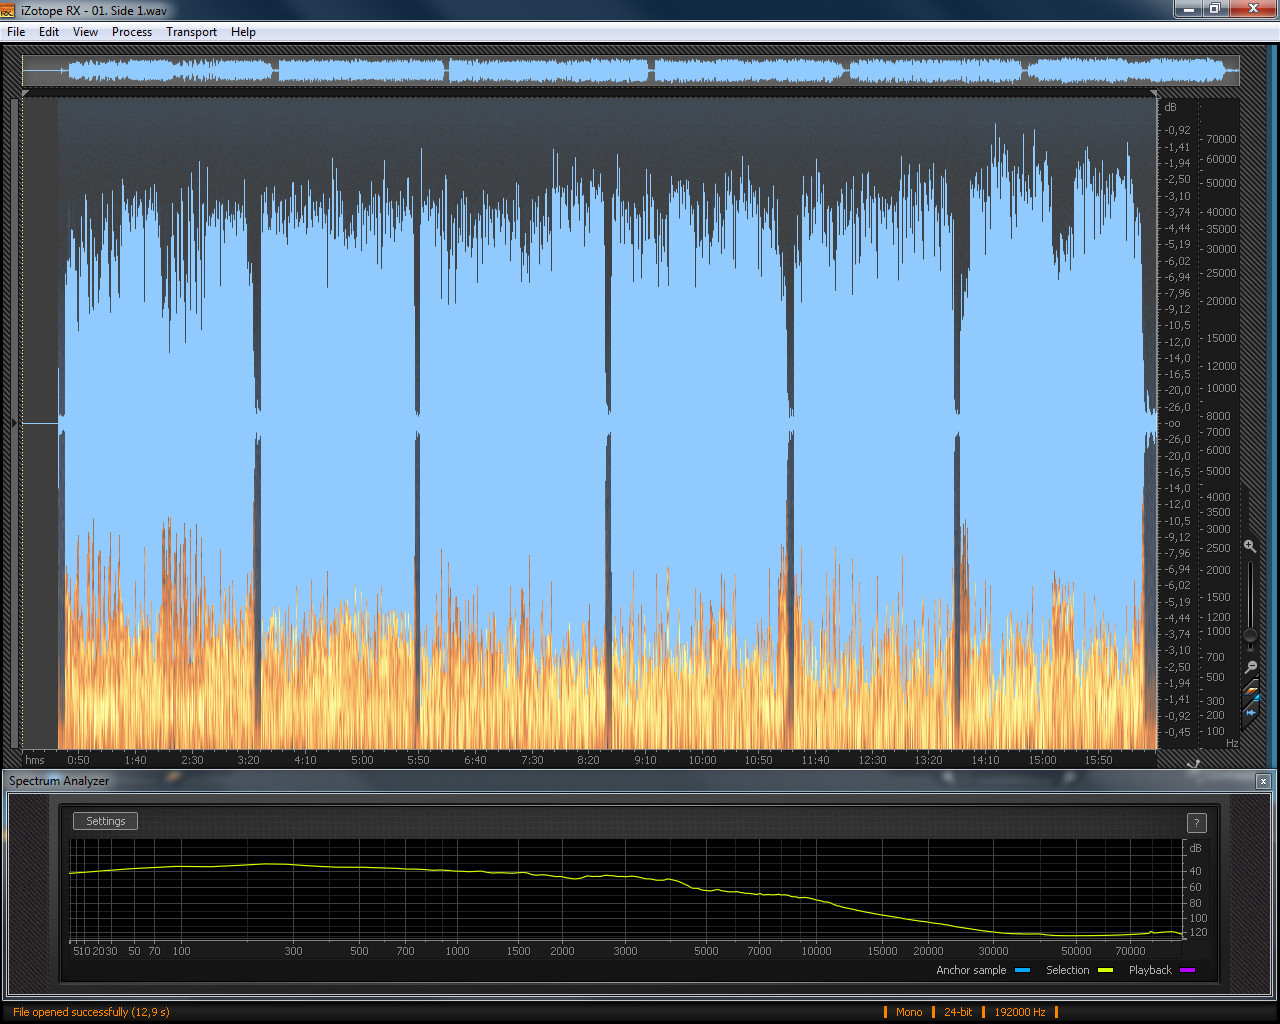Image resolution: width=1280 pixels, height=1024 pixels.
Task: Click the iZotope RX title bar icon
Action: (x=8, y=10)
